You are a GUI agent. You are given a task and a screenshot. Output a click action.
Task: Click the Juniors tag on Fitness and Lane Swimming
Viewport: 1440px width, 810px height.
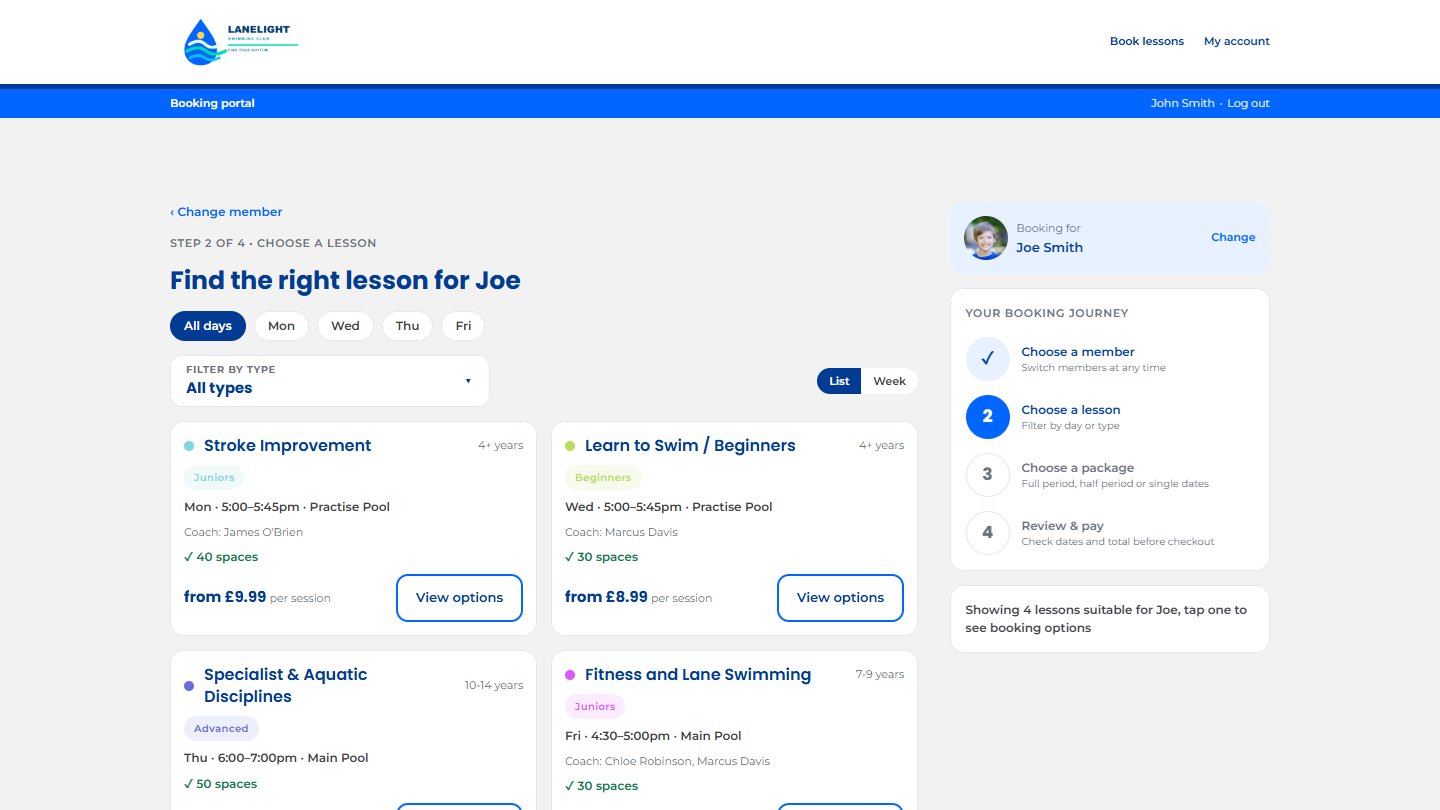click(595, 707)
